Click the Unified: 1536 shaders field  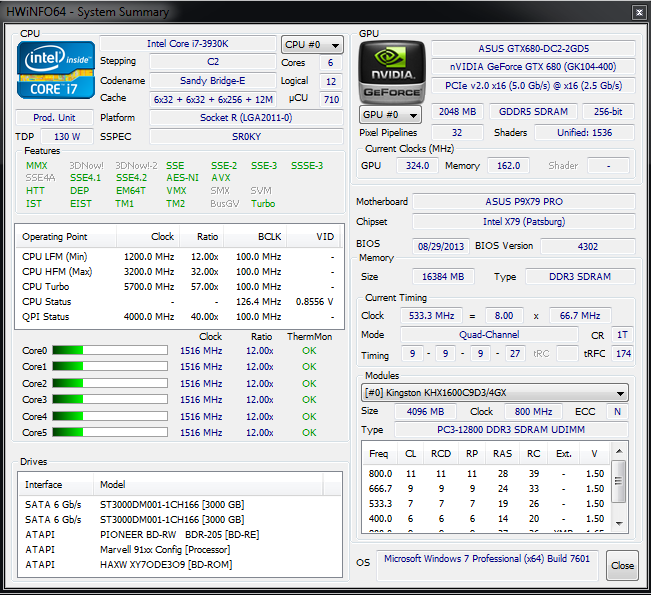click(x=585, y=133)
